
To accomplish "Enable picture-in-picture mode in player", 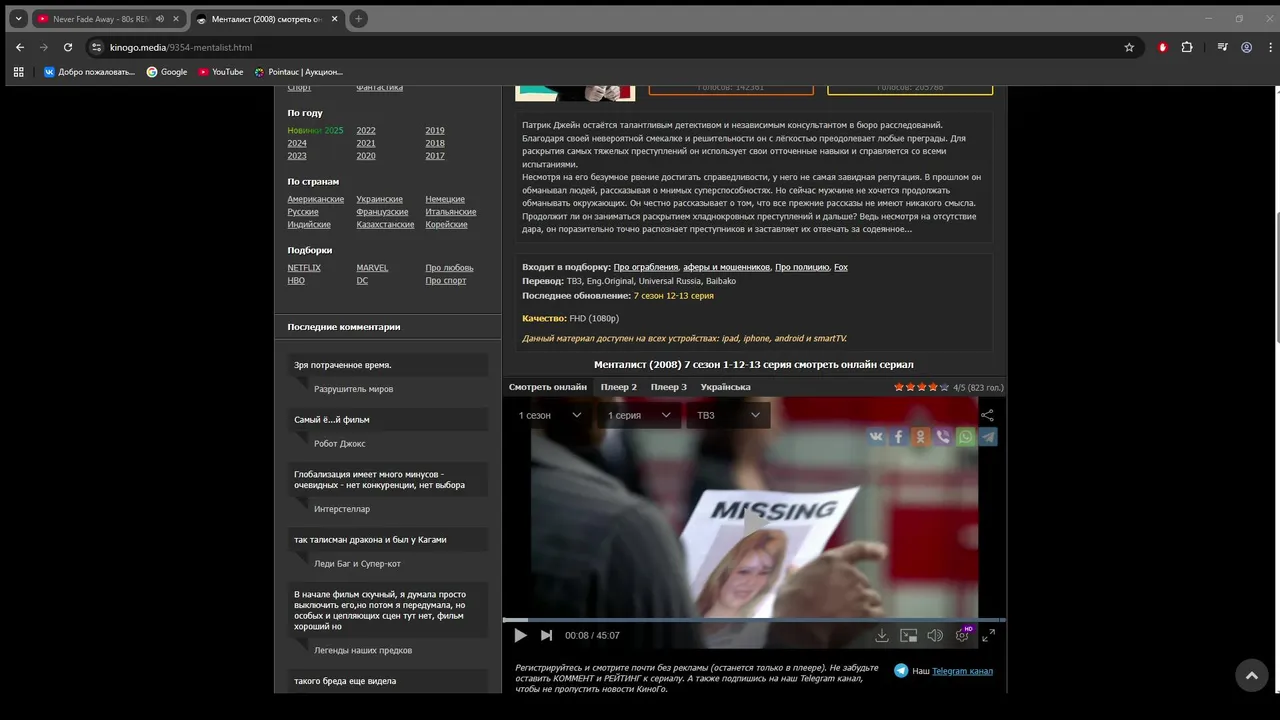I will point(909,635).
